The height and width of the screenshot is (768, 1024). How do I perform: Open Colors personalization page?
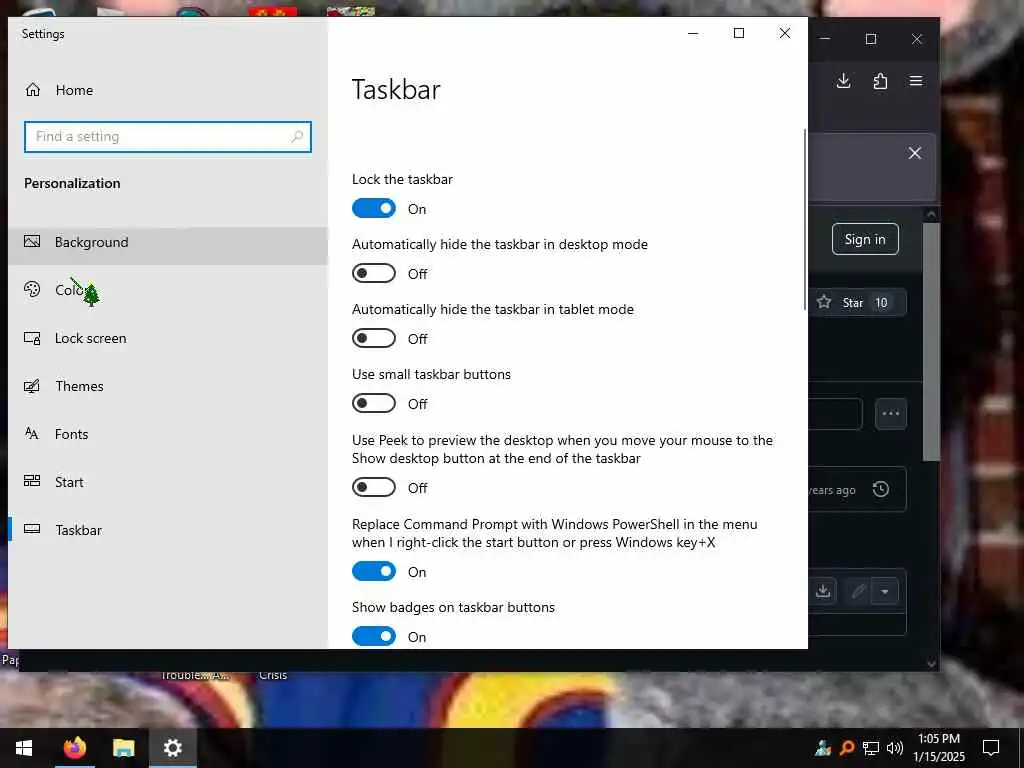168,290
